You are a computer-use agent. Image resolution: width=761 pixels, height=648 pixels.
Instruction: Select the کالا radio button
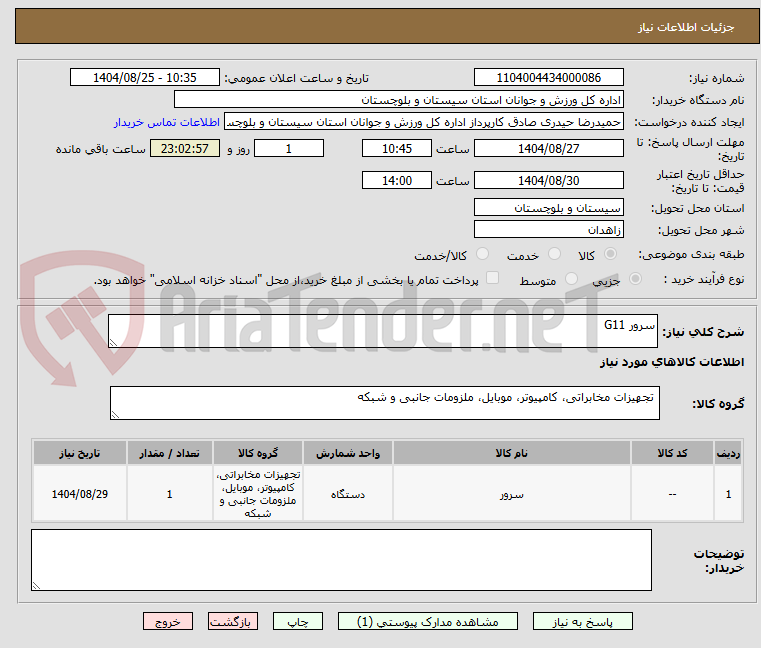point(610,254)
